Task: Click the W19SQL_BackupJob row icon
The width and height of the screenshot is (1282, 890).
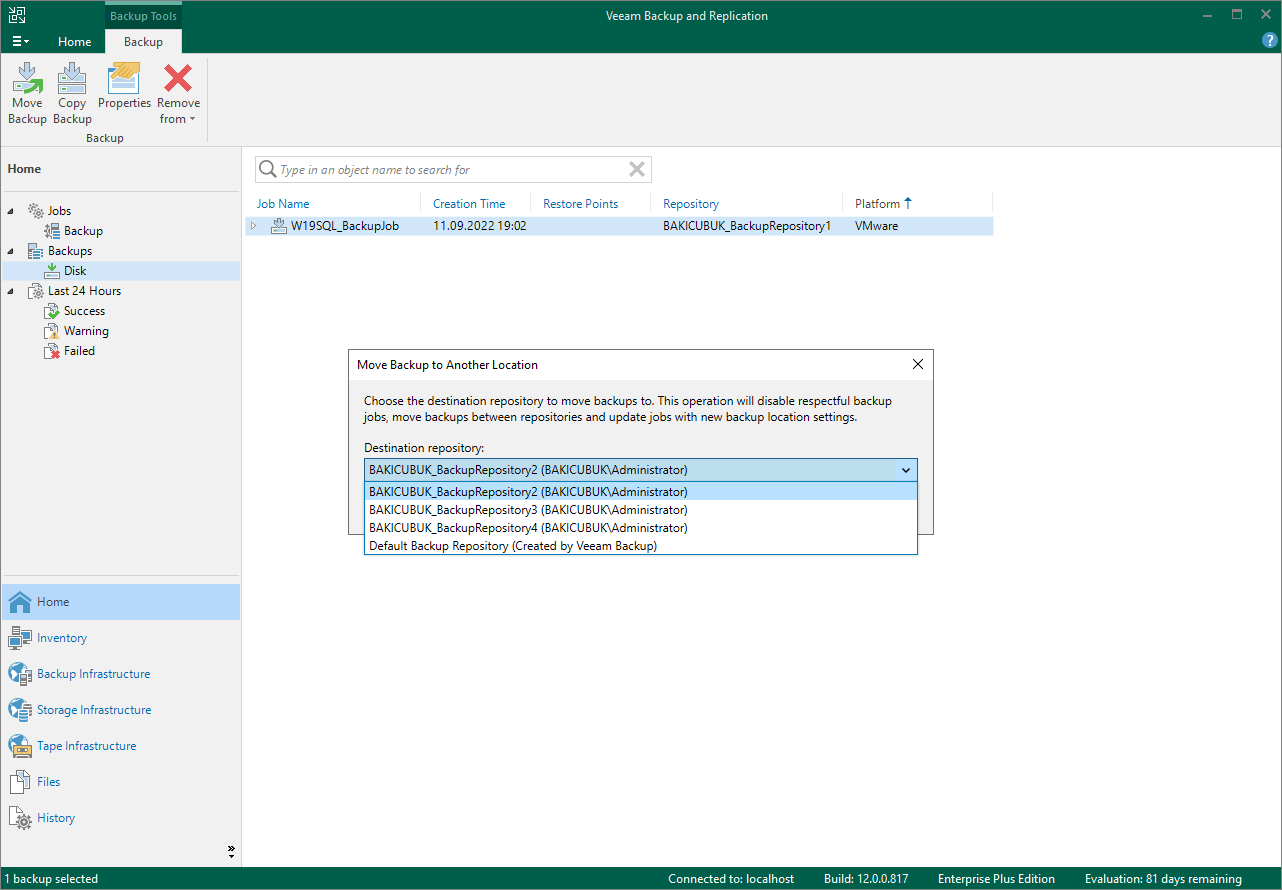Action: (x=279, y=226)
